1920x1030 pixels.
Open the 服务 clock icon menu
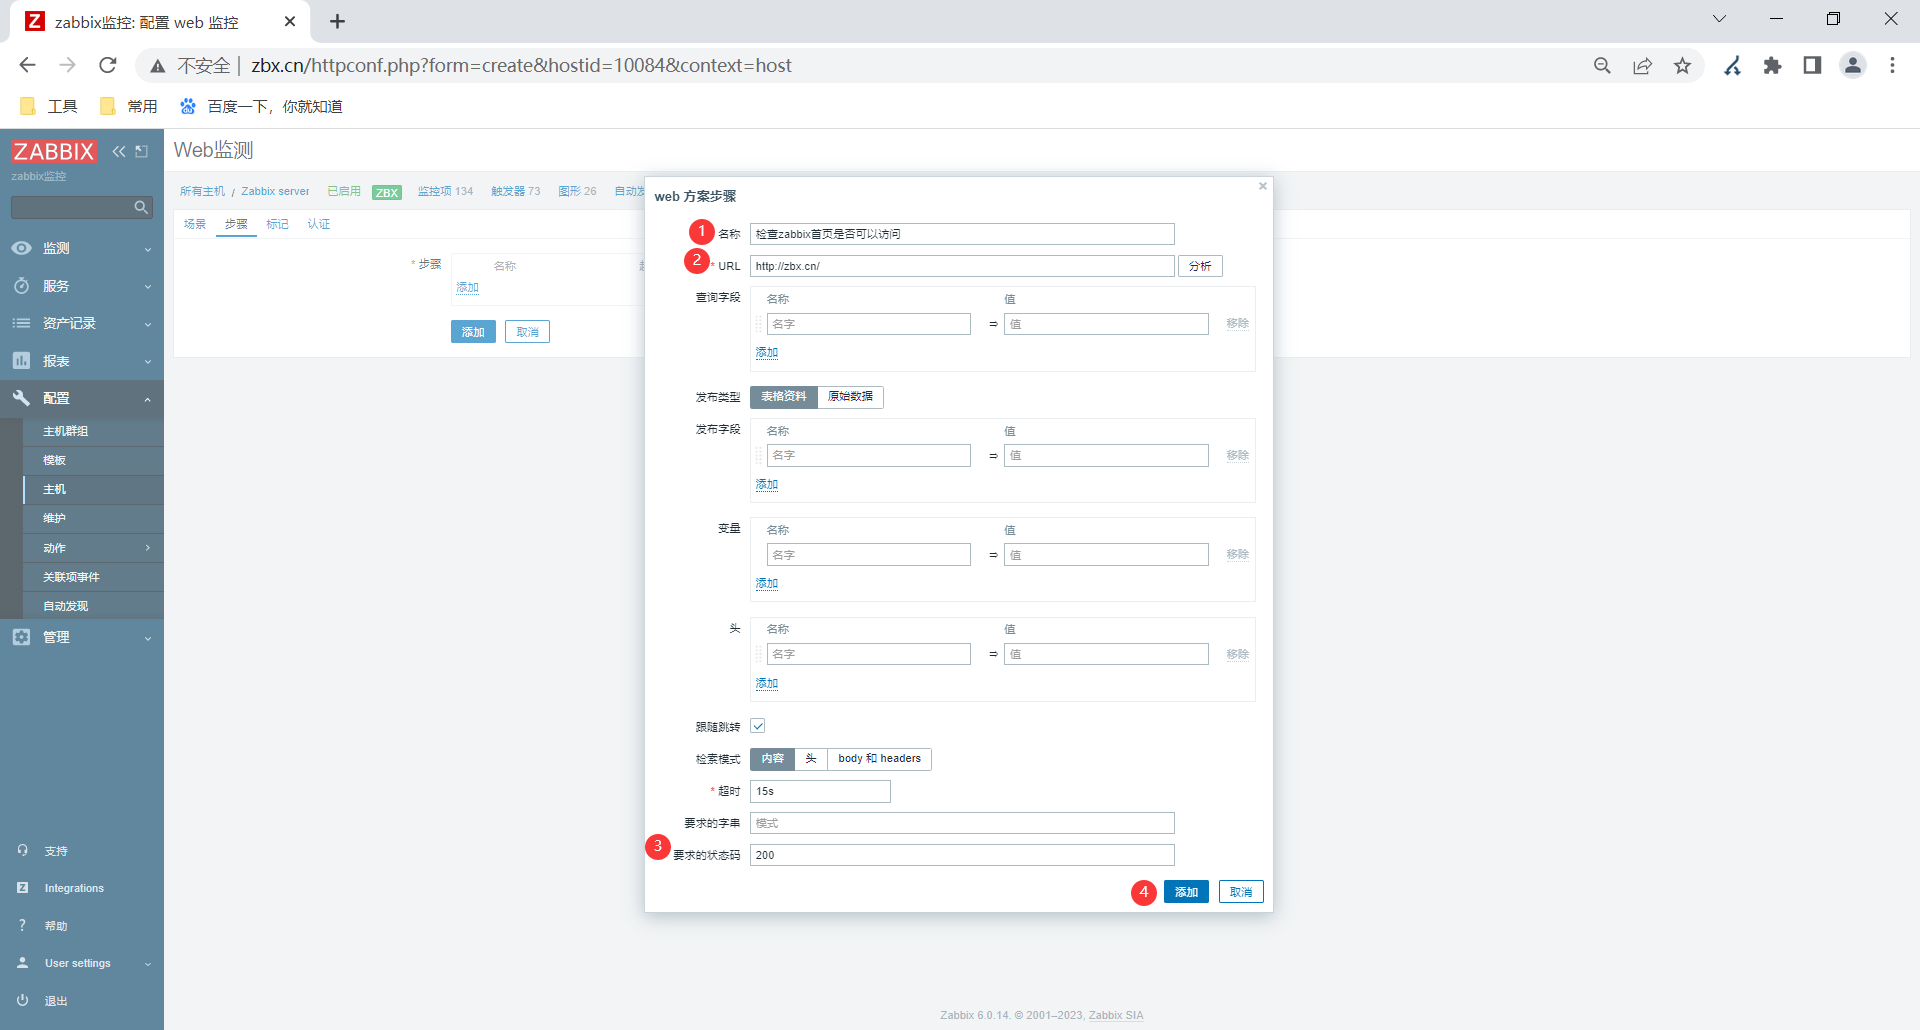21,286
